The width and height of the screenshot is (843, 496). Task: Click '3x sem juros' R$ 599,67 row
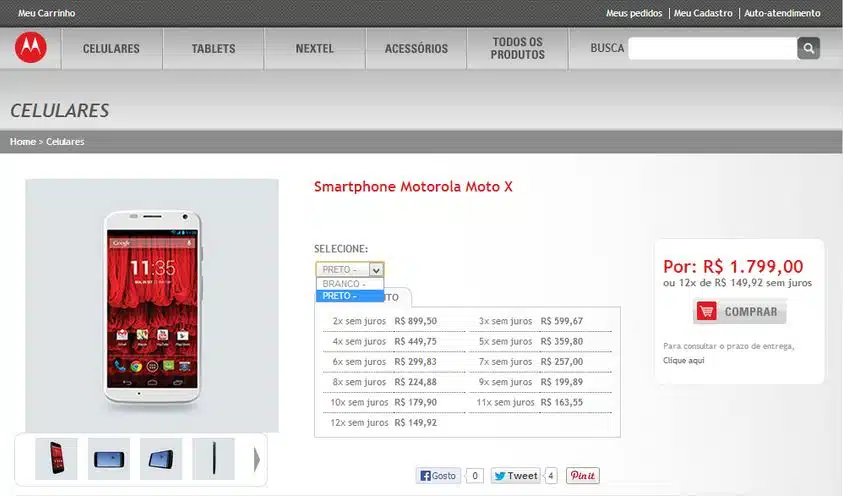point(540,321)
